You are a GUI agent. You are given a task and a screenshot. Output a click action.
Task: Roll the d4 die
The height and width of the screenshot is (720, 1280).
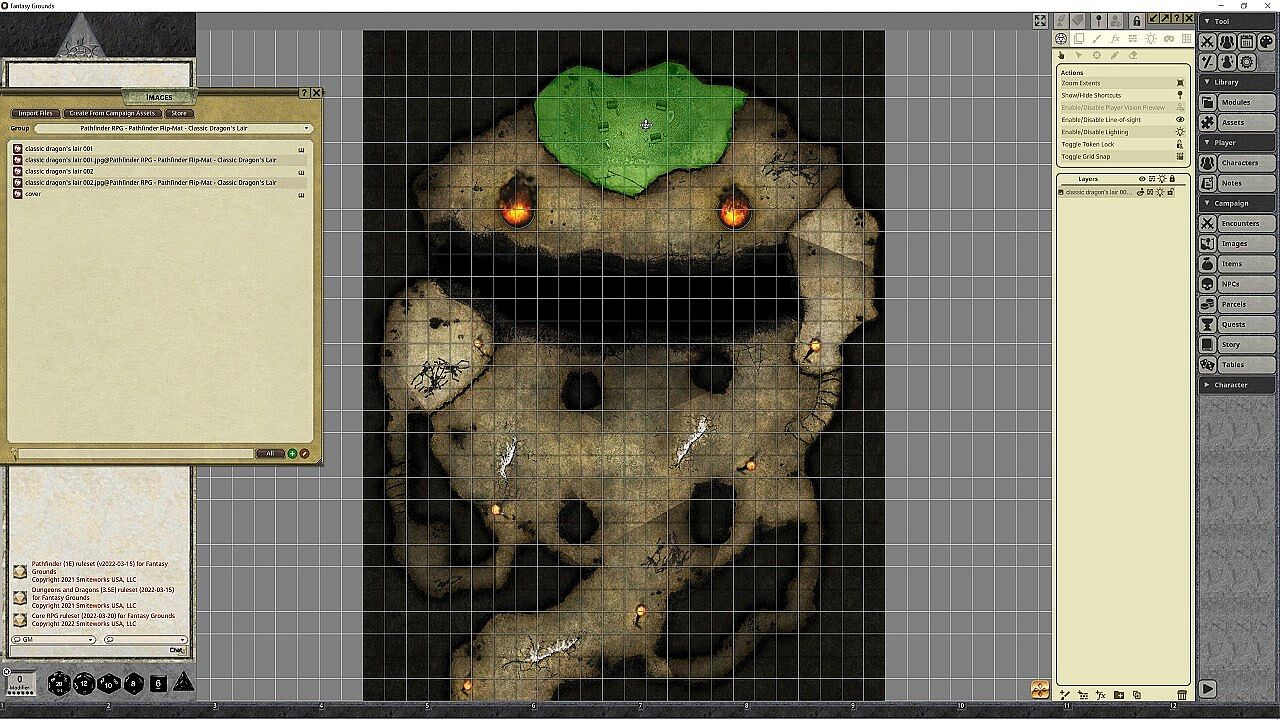[184, 682]
